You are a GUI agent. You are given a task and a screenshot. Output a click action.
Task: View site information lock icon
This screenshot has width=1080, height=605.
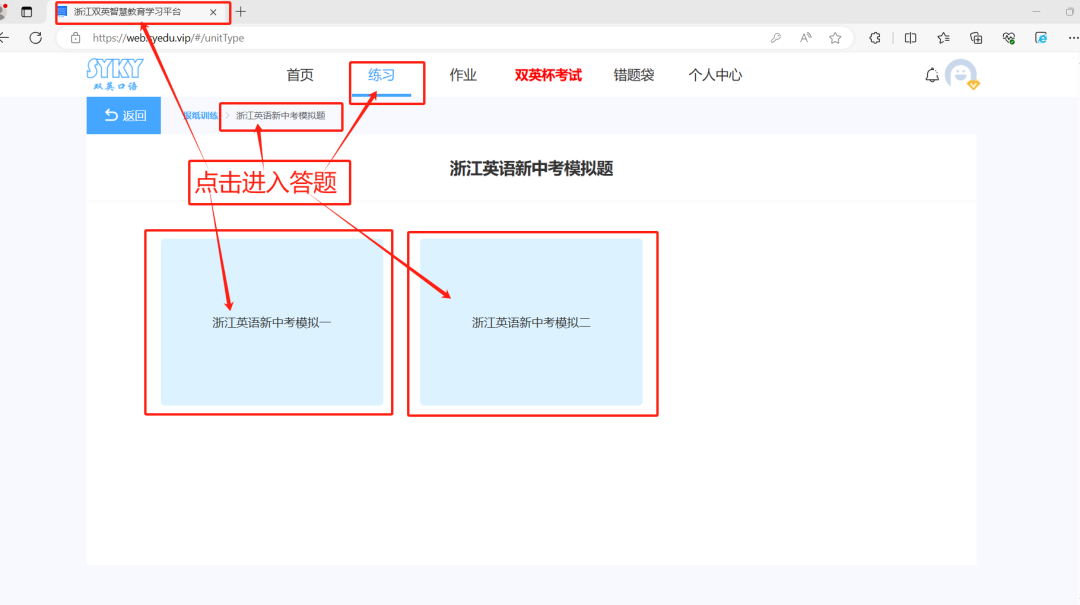coord(76,38)
